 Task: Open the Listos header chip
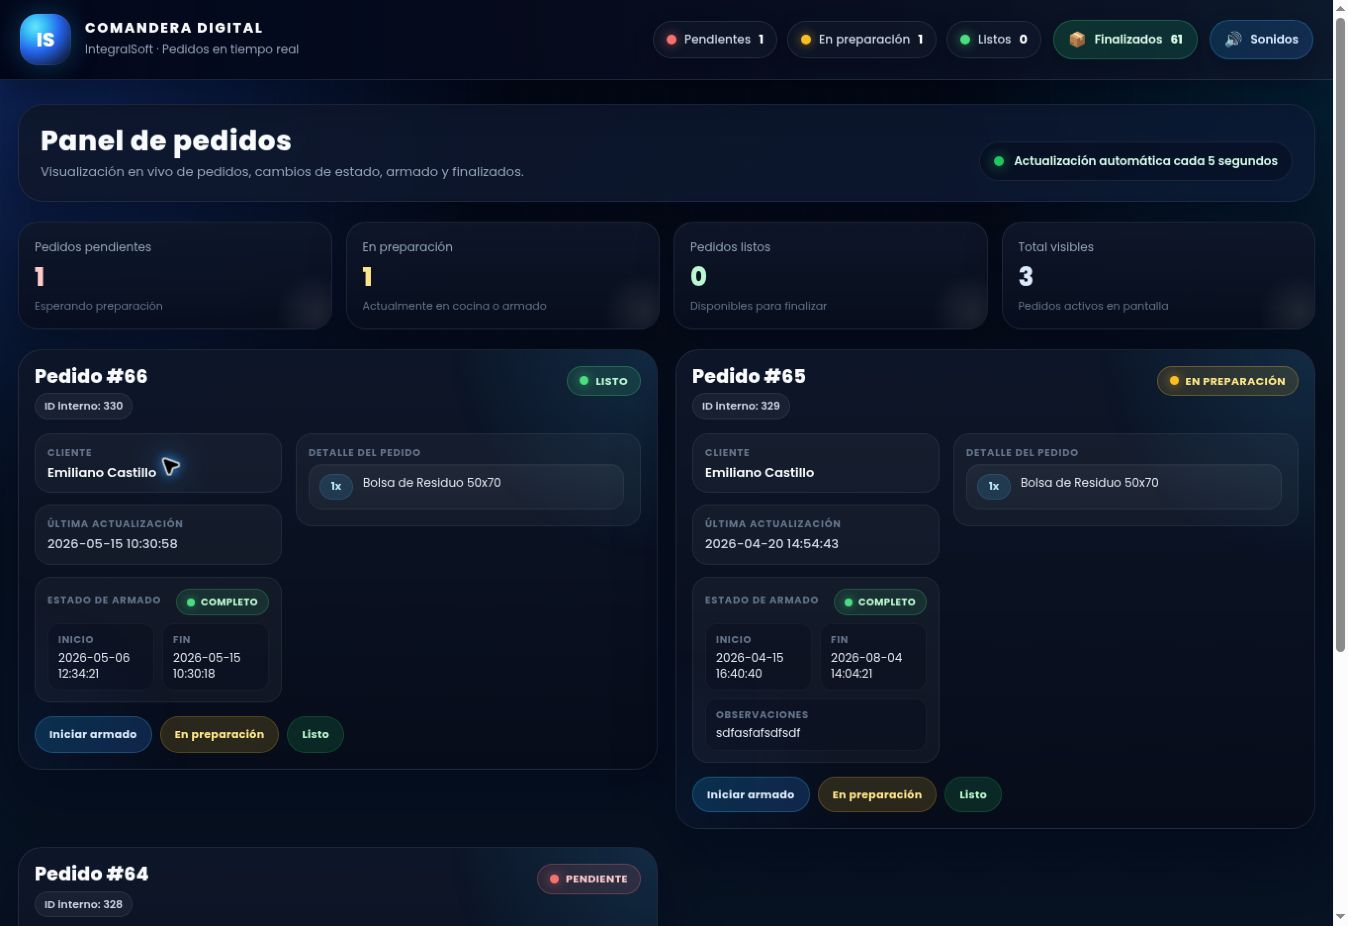[994, 40]
